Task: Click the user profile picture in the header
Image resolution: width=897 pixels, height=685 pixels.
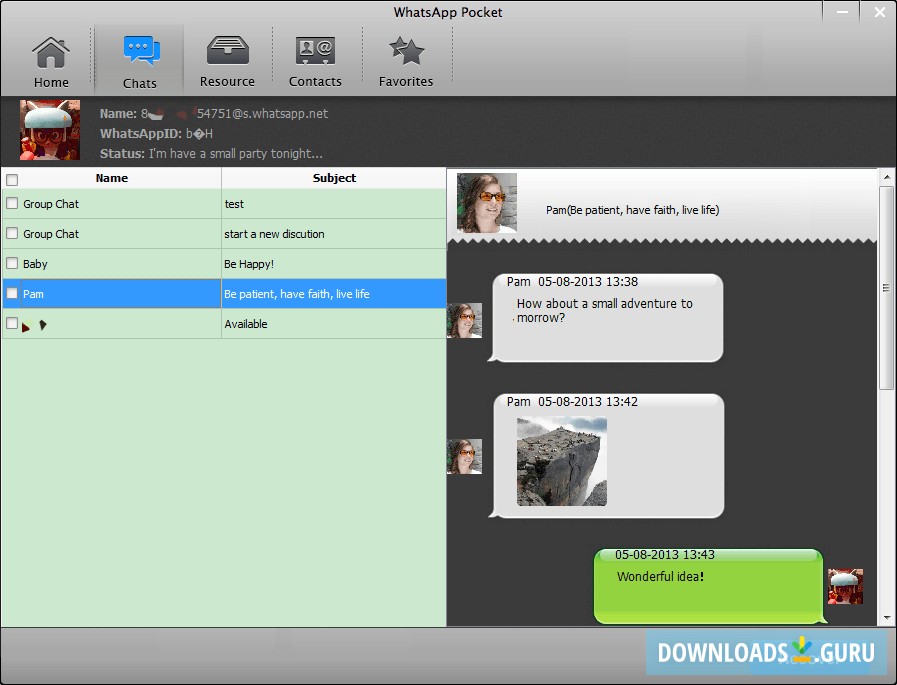Action: [x=49, y=130]
